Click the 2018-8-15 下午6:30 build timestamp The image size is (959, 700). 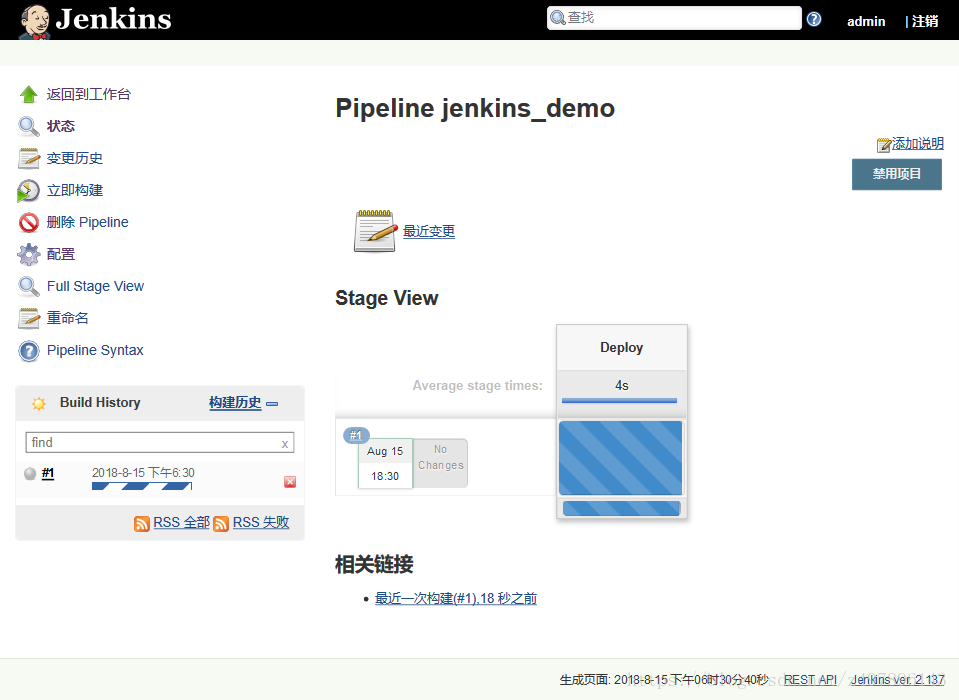[143, 473]
